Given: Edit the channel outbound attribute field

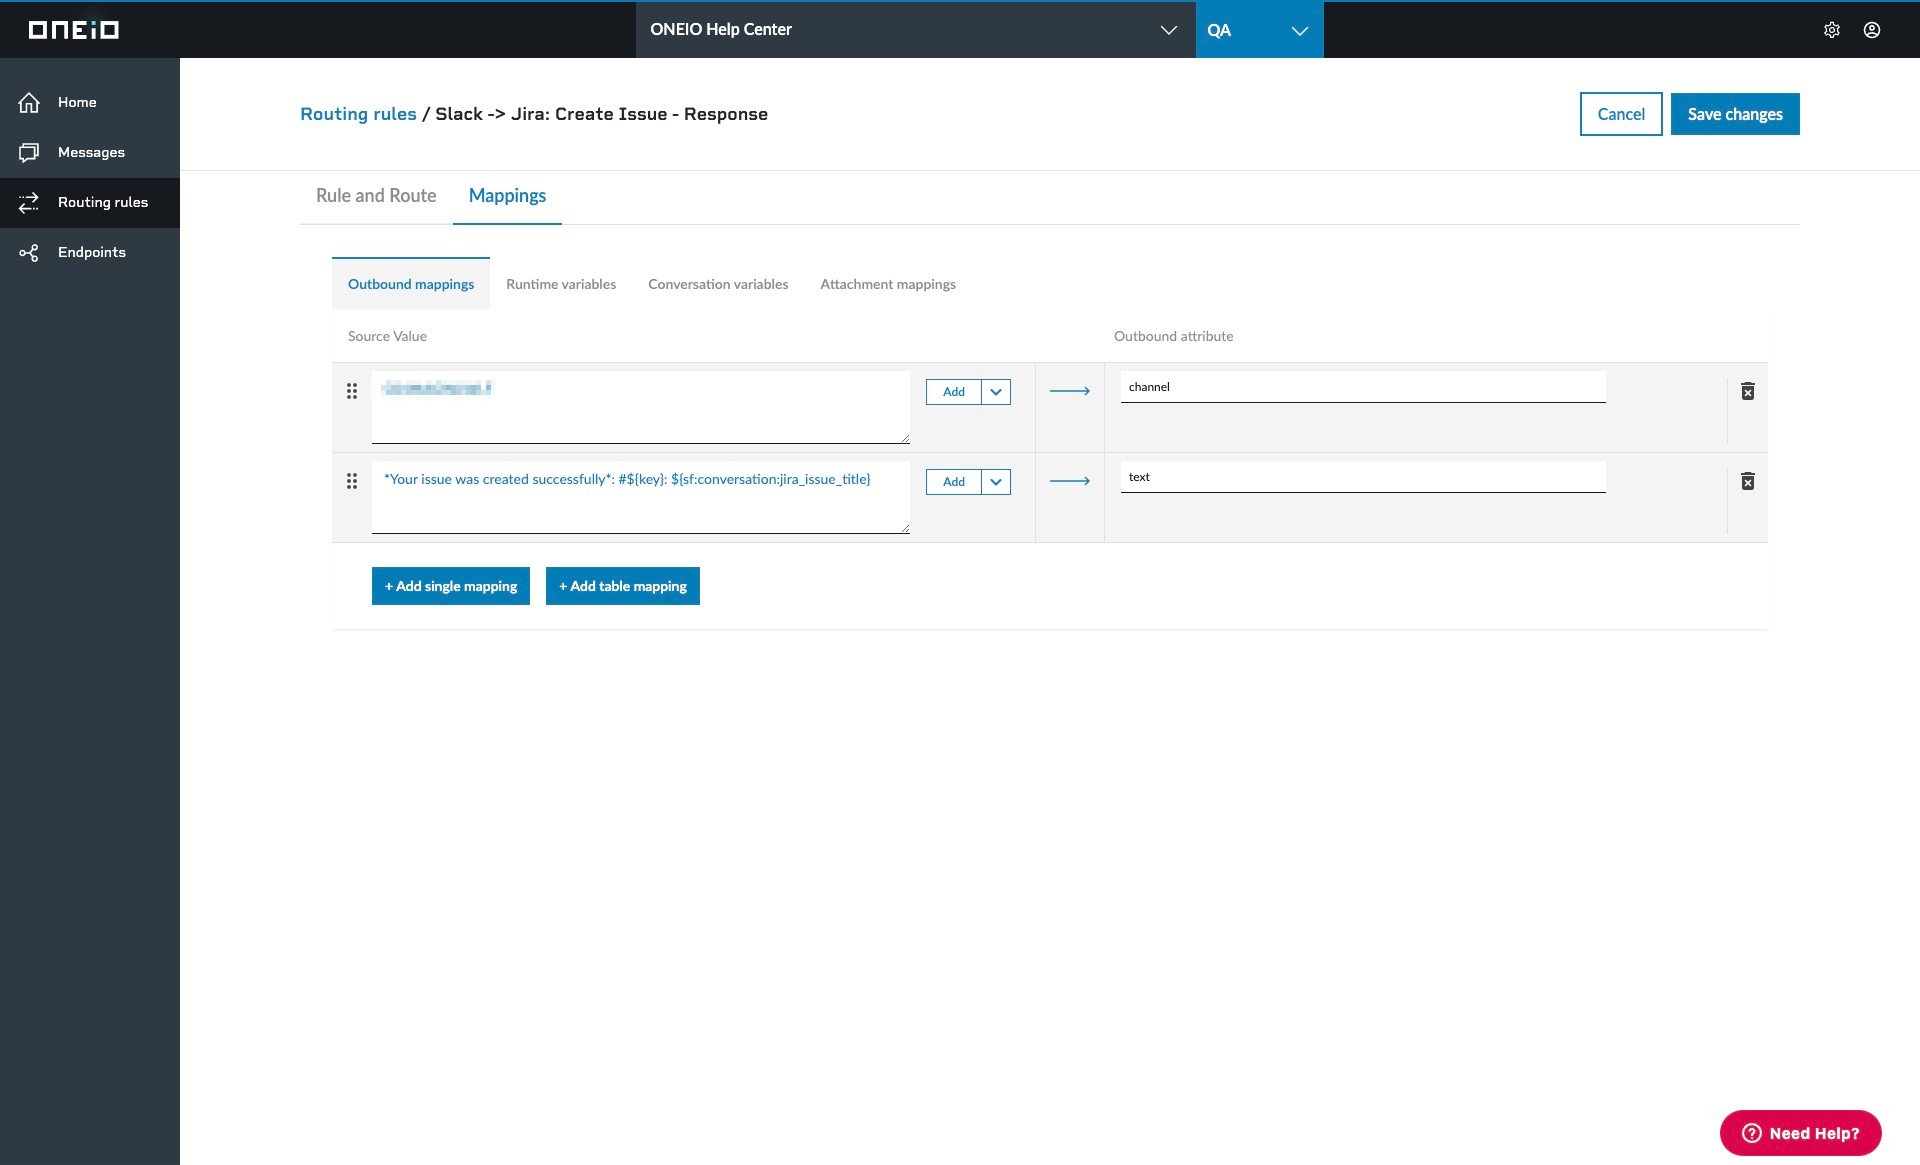Looking at the screenshot, I should 1363,387.
